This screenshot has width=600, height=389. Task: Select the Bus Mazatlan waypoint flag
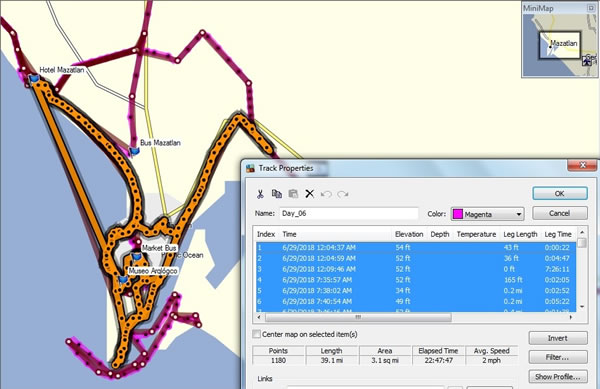tap(134, 151)
